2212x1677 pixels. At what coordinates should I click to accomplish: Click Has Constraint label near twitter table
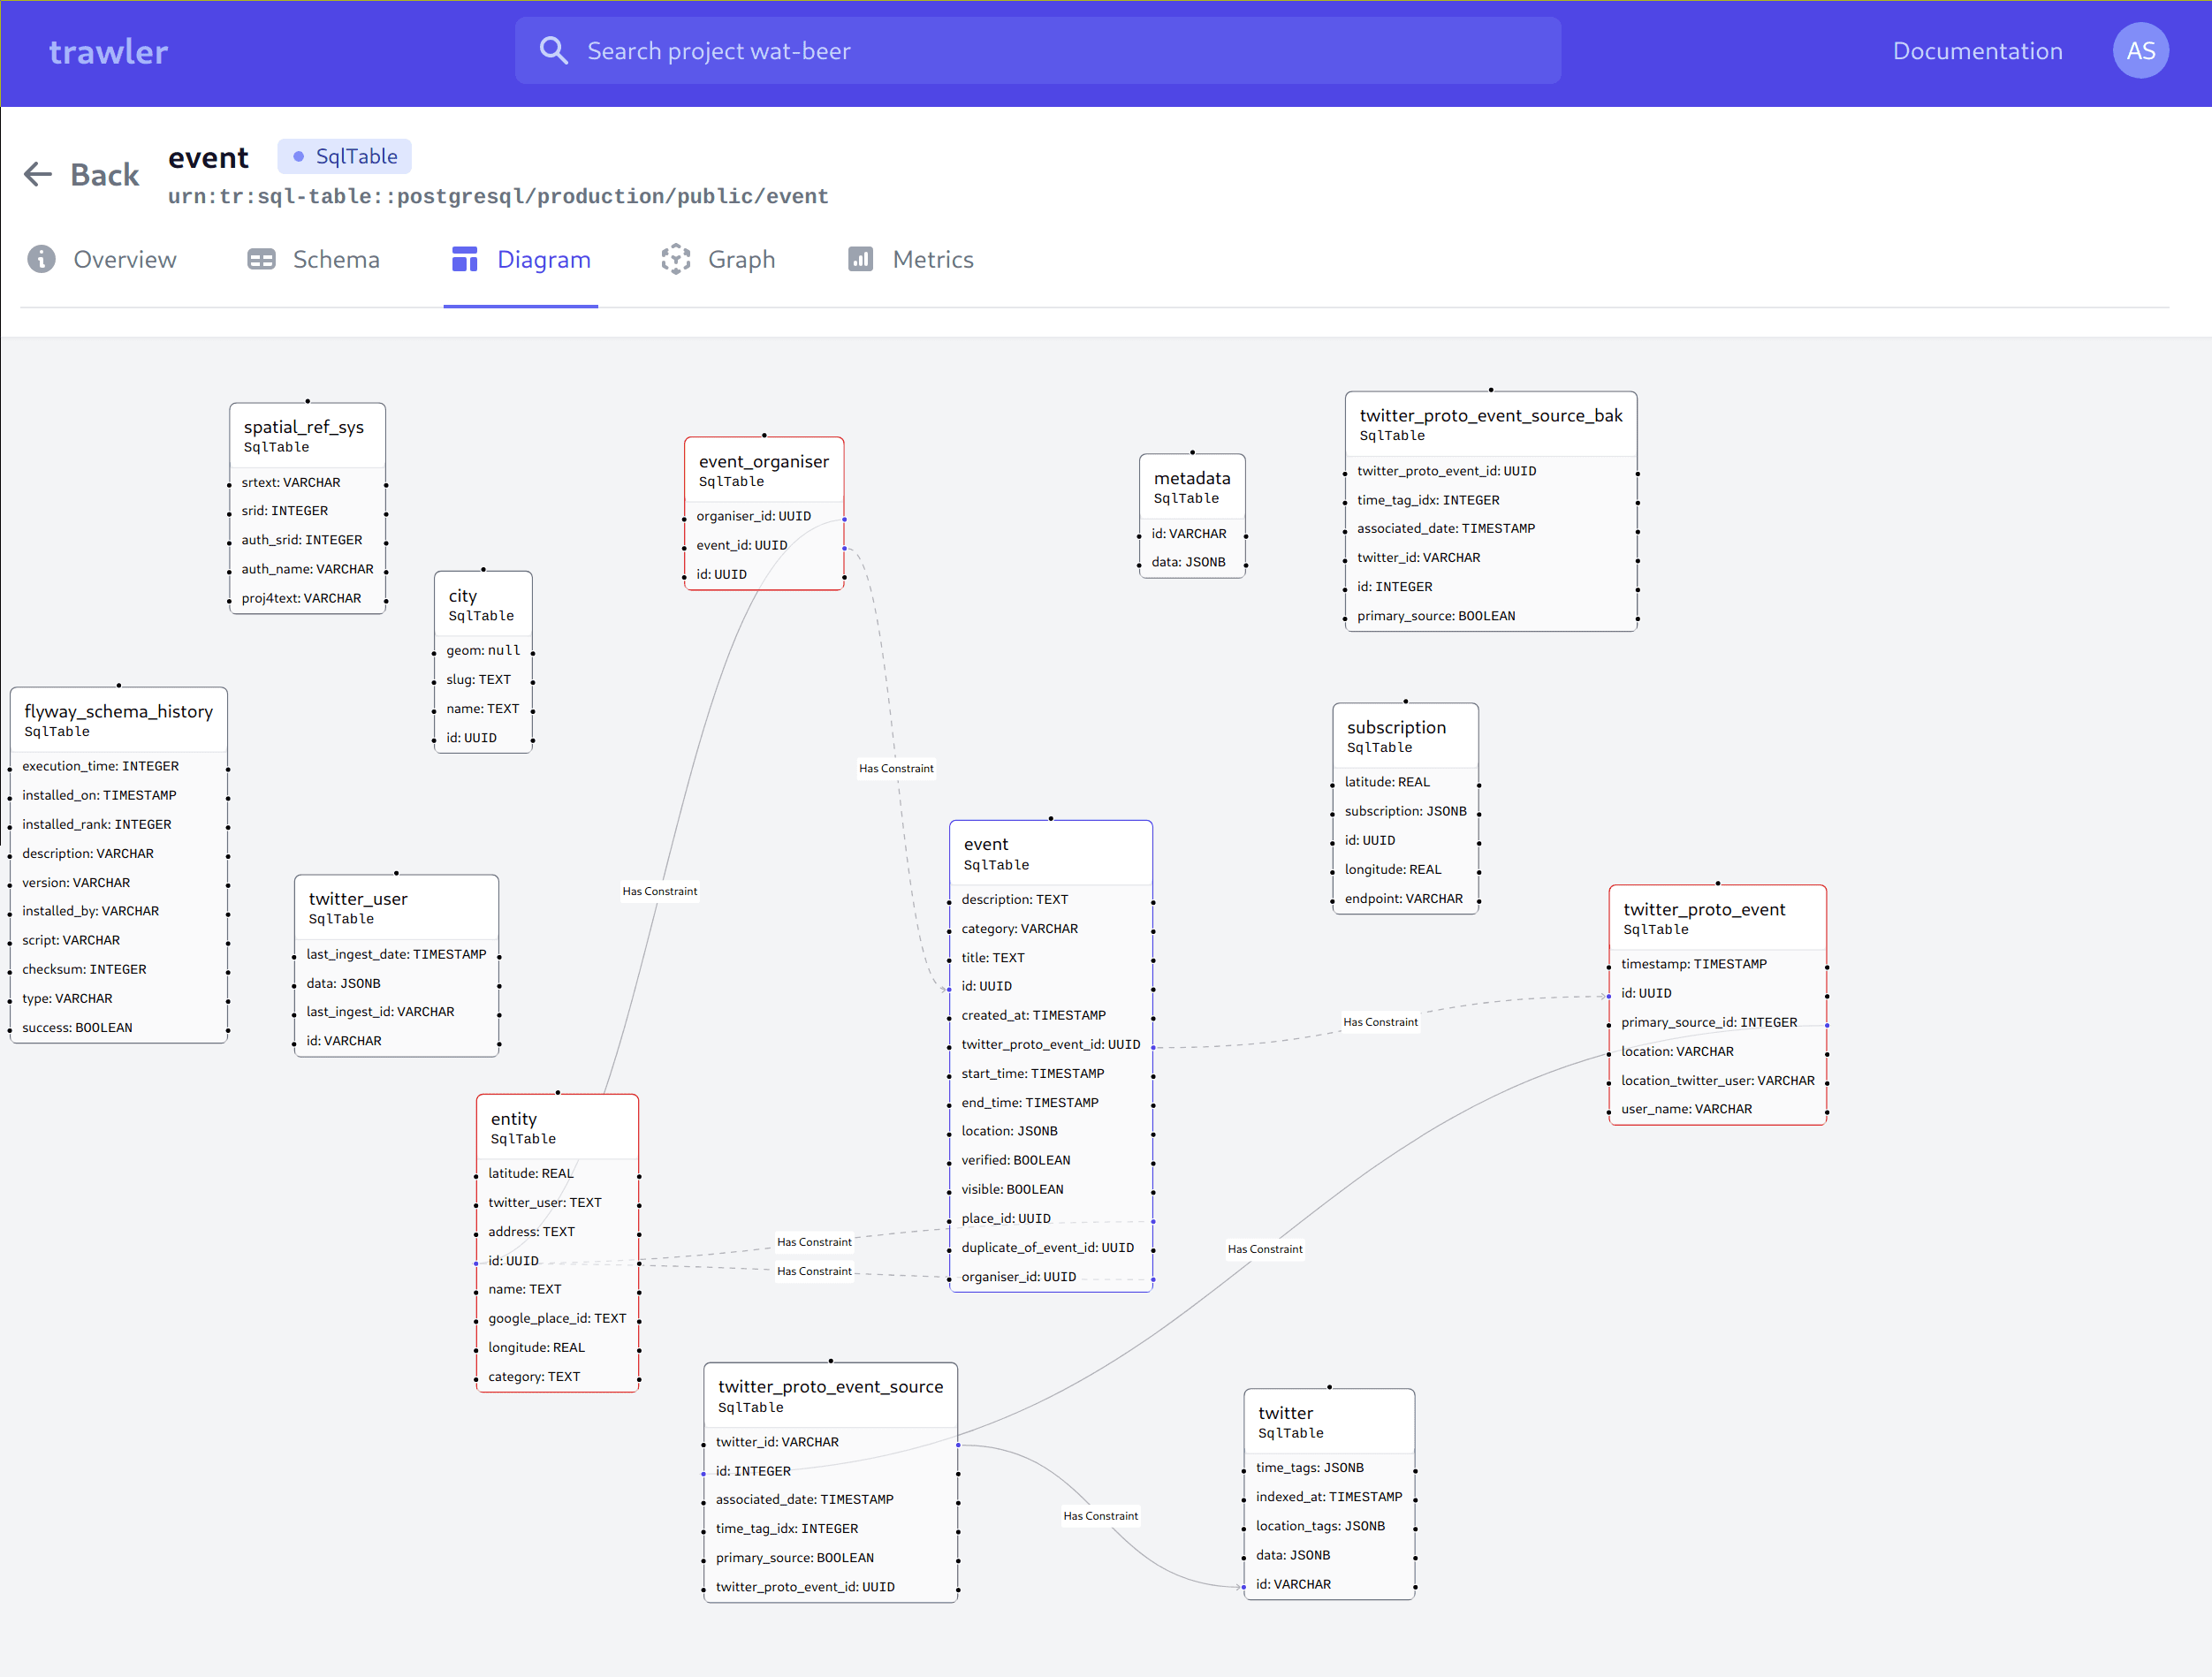[x=1100, y=1516]
